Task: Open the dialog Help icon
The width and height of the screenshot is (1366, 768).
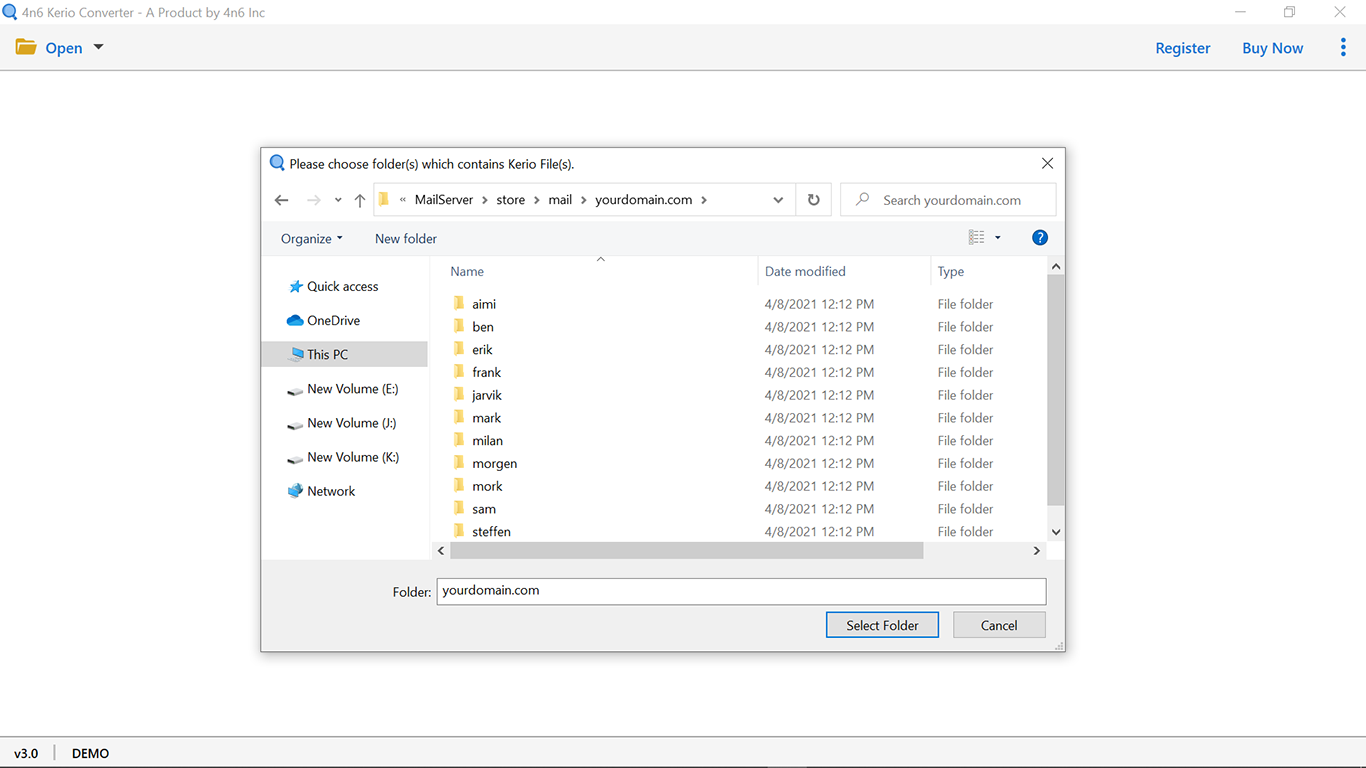Action: click(1040, 237)
